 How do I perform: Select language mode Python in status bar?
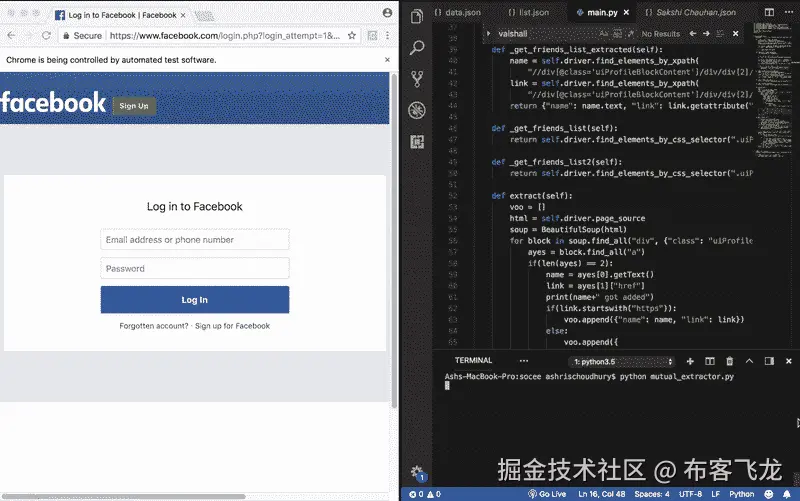click(742, 494)
